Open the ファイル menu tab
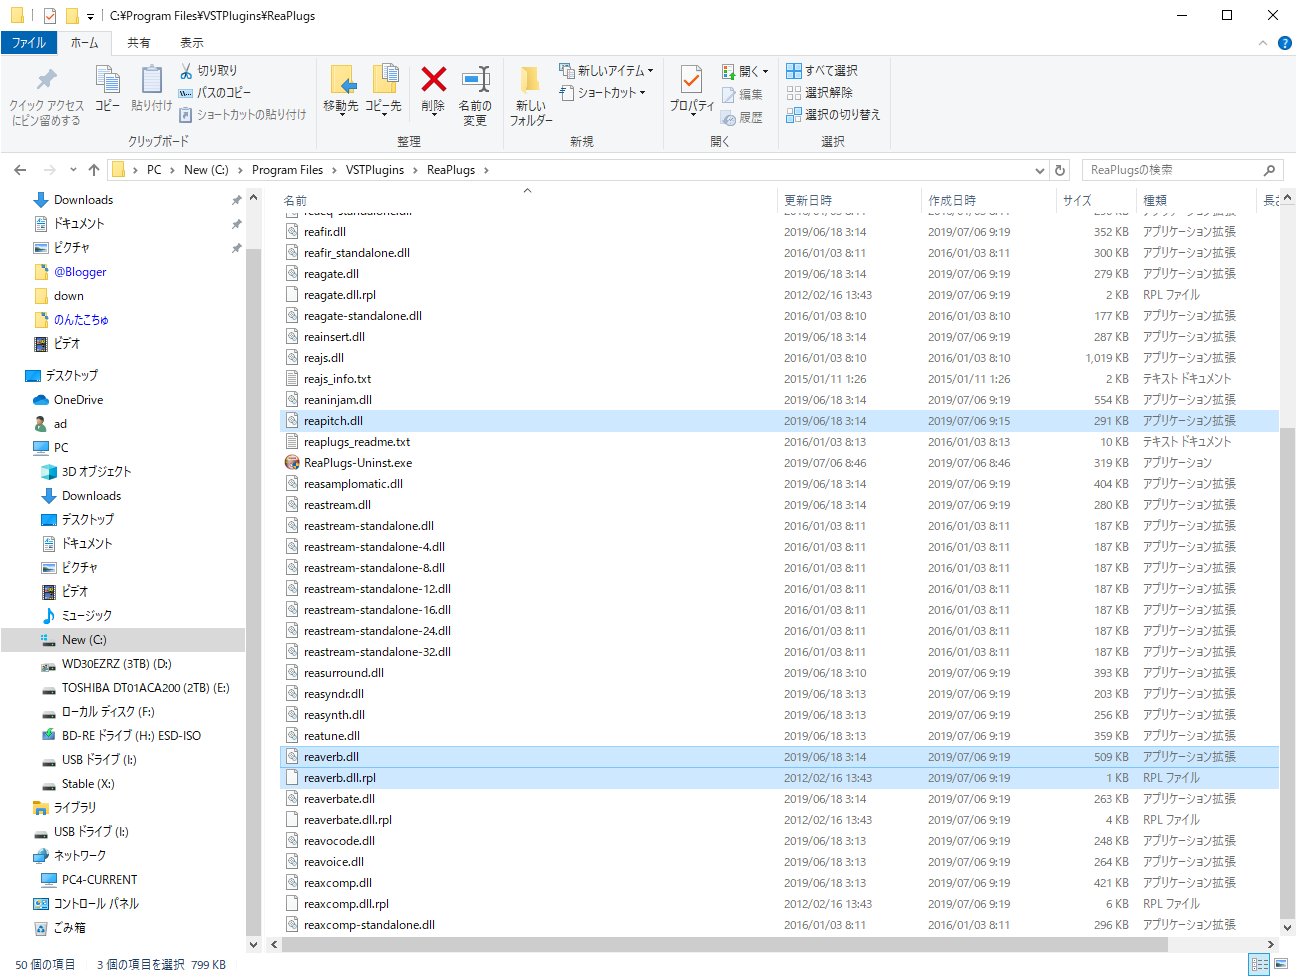 pyautogui.click(x=29, y=43)
